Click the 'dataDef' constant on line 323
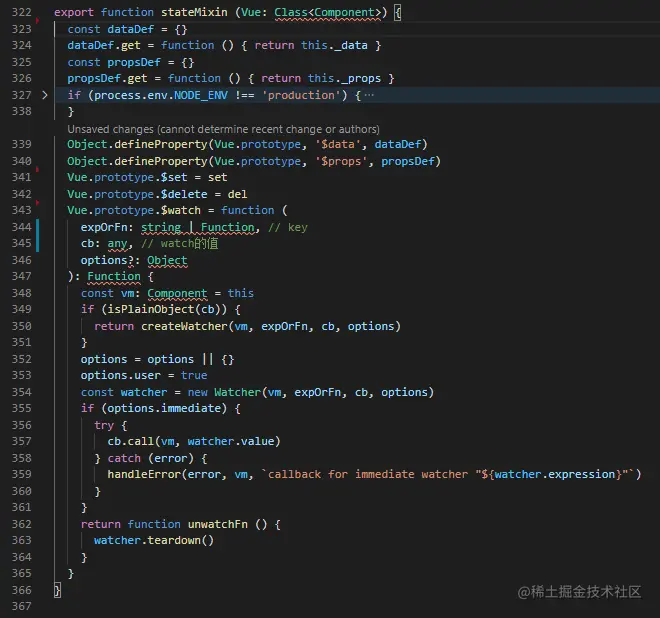Screen dimensions: 660x618 coord(130,29)
